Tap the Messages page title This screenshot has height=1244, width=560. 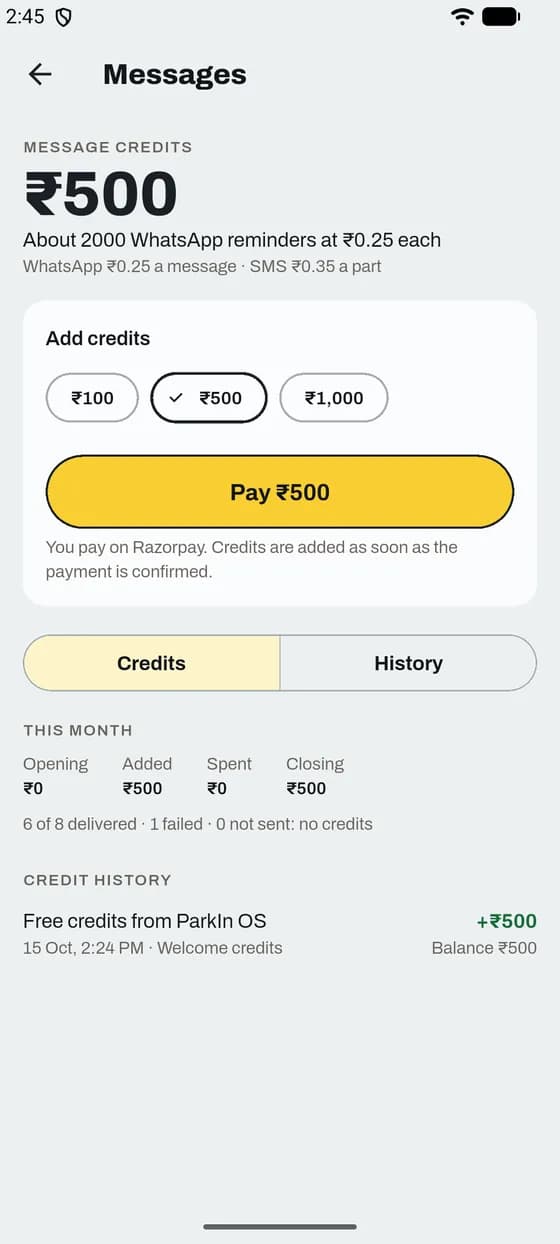(174, 75)
